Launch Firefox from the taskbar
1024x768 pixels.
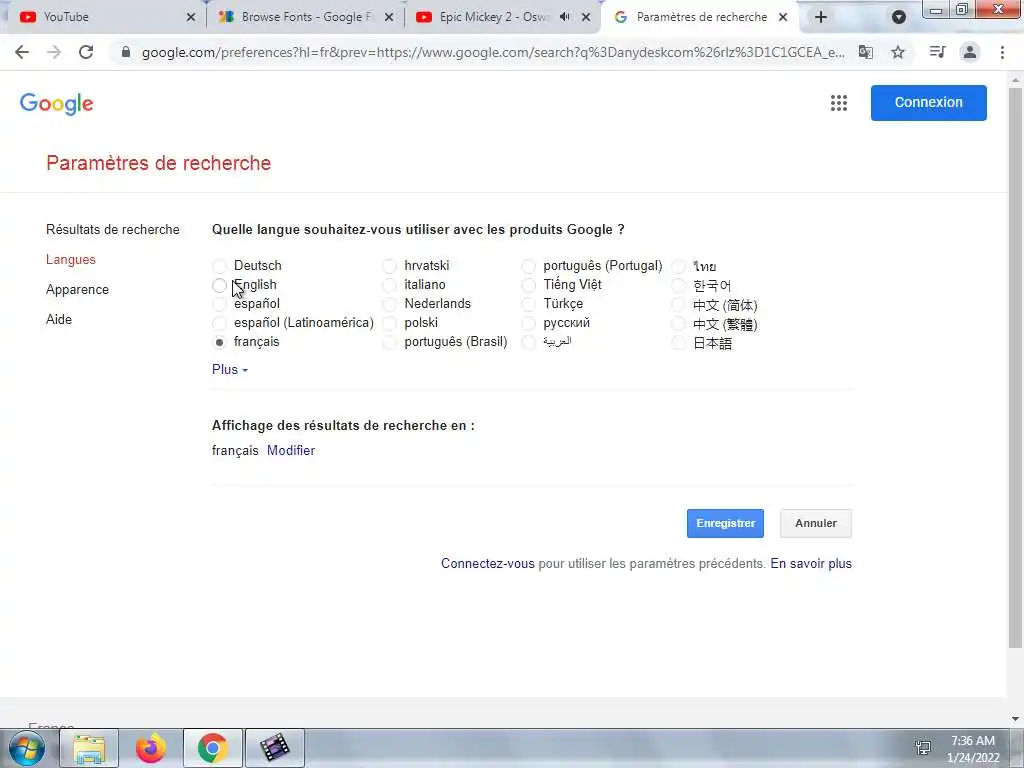coord(151,748)
